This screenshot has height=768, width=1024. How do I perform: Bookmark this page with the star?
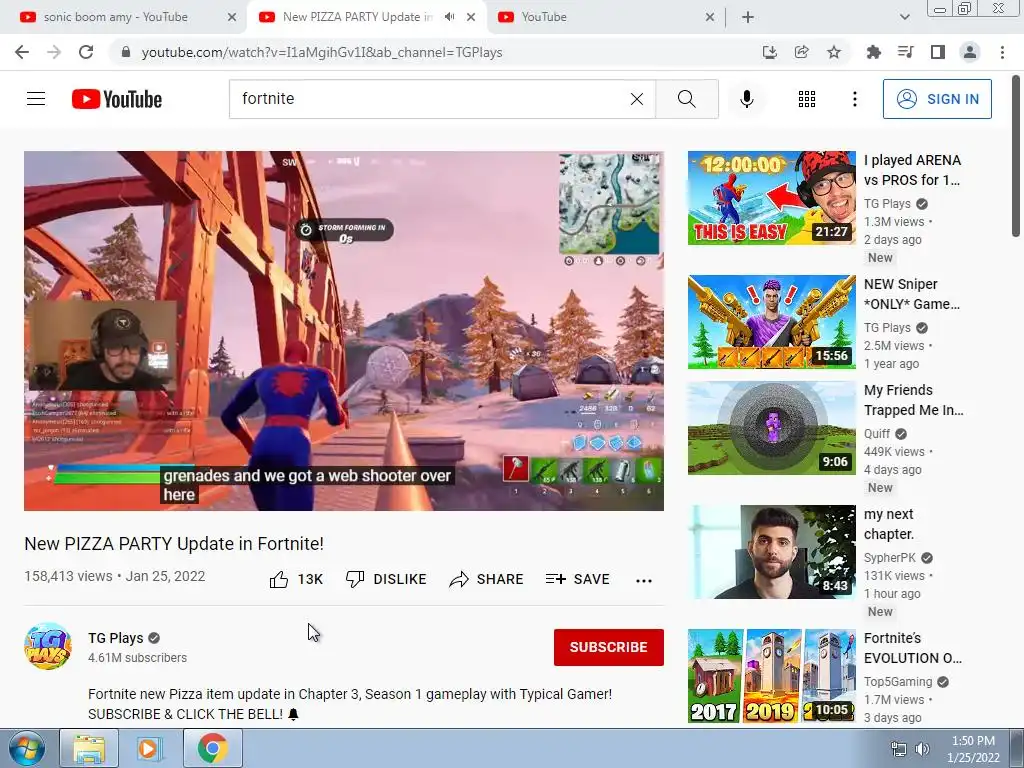[834, 52]
